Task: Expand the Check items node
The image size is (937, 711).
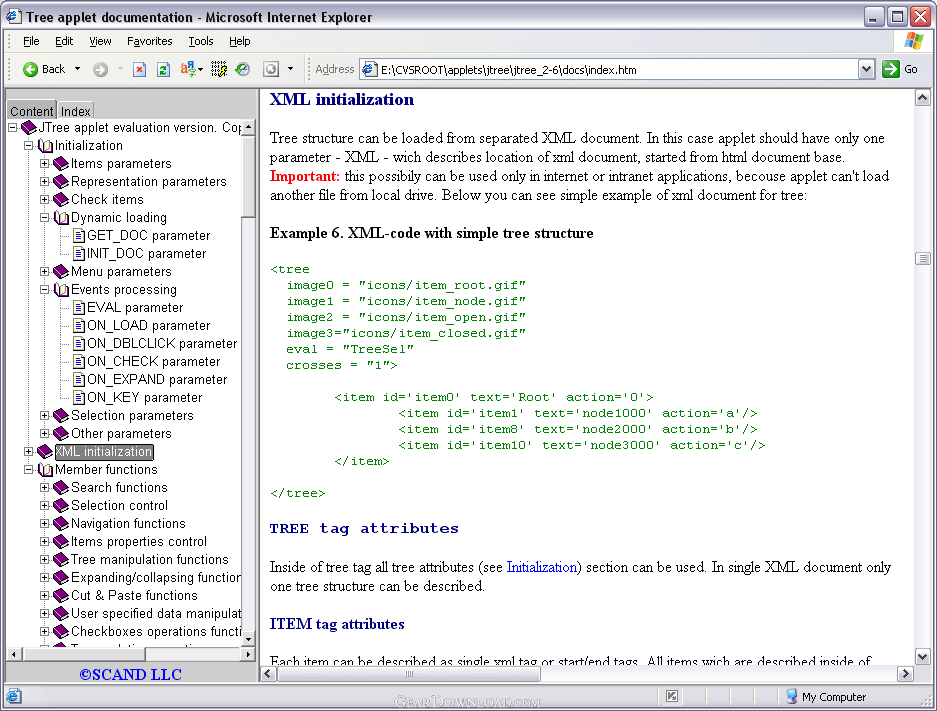Action: [44, 200]
